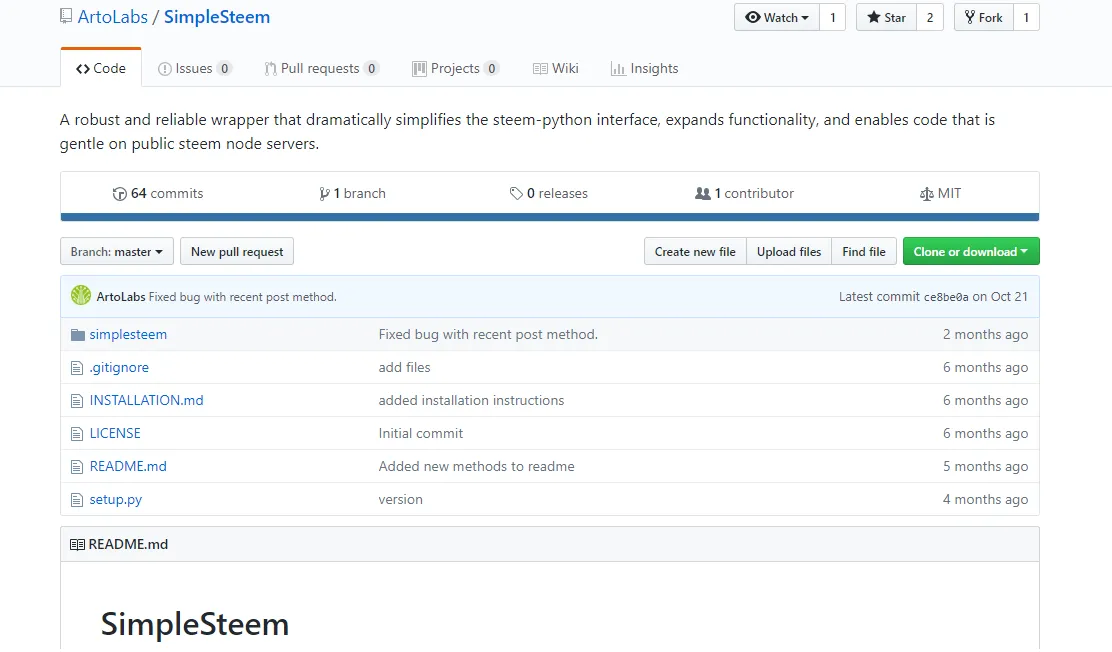This screenshot has width=1112, height=652.
Task: Open README.md in the file list
Action: click(128, 466)
